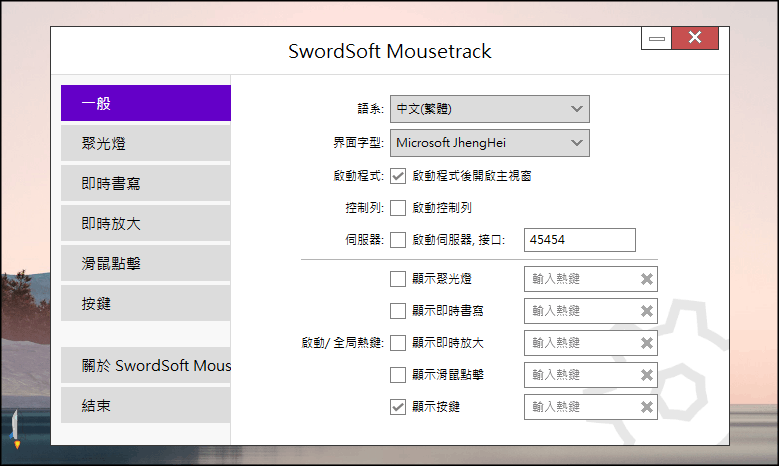The image size is (779, 466).
Task: Click the 啟動/ 全局熱鍵: label
Action: (343, 343)
